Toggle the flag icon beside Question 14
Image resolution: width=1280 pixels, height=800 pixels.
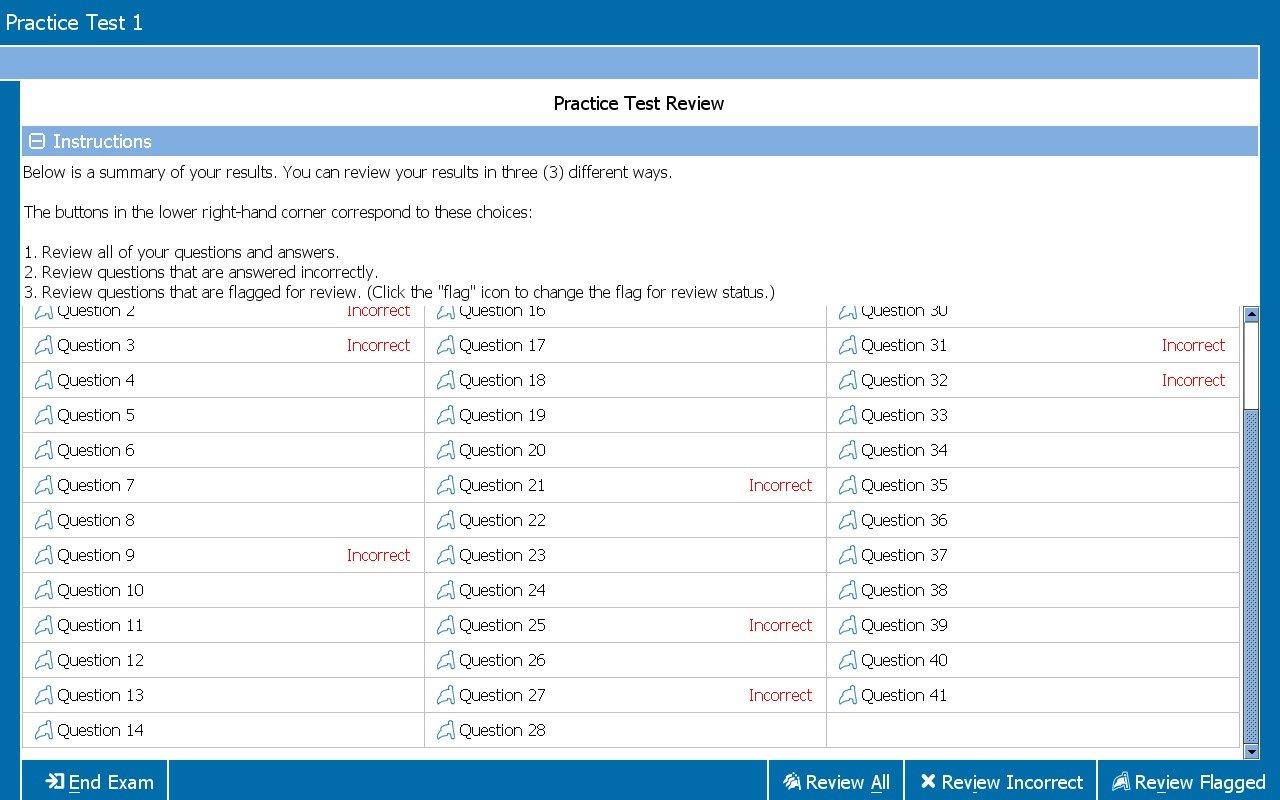coord(43,730)
